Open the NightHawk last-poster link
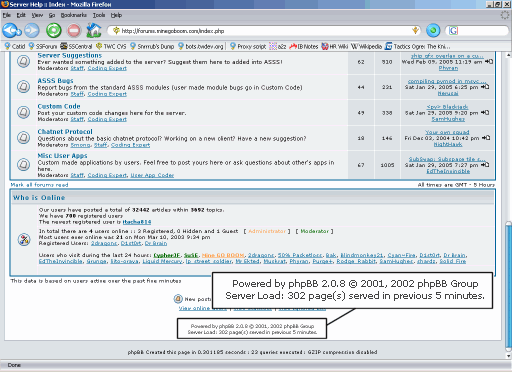 448,144
